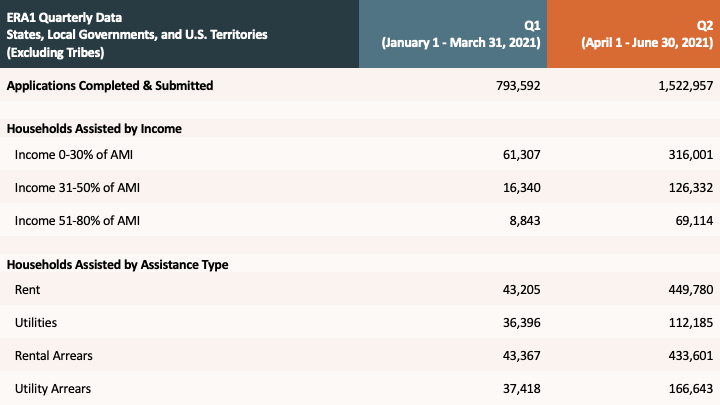
Task: Select the value 69,114
Action: 692,219
